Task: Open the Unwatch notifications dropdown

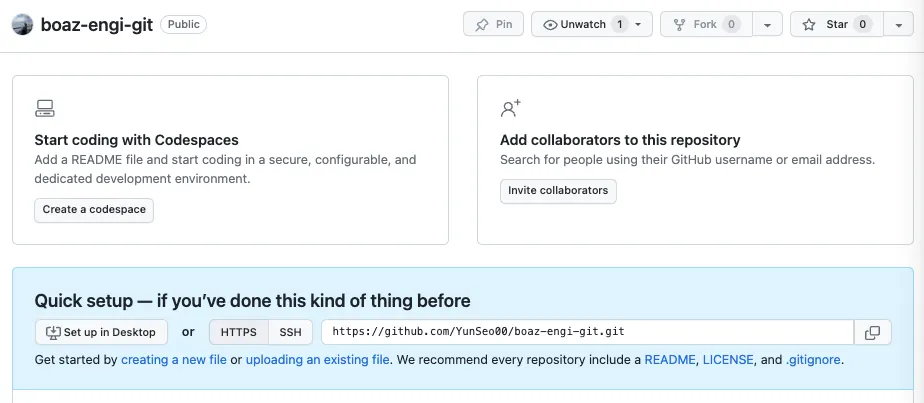Action: click(x=592, y=25)
